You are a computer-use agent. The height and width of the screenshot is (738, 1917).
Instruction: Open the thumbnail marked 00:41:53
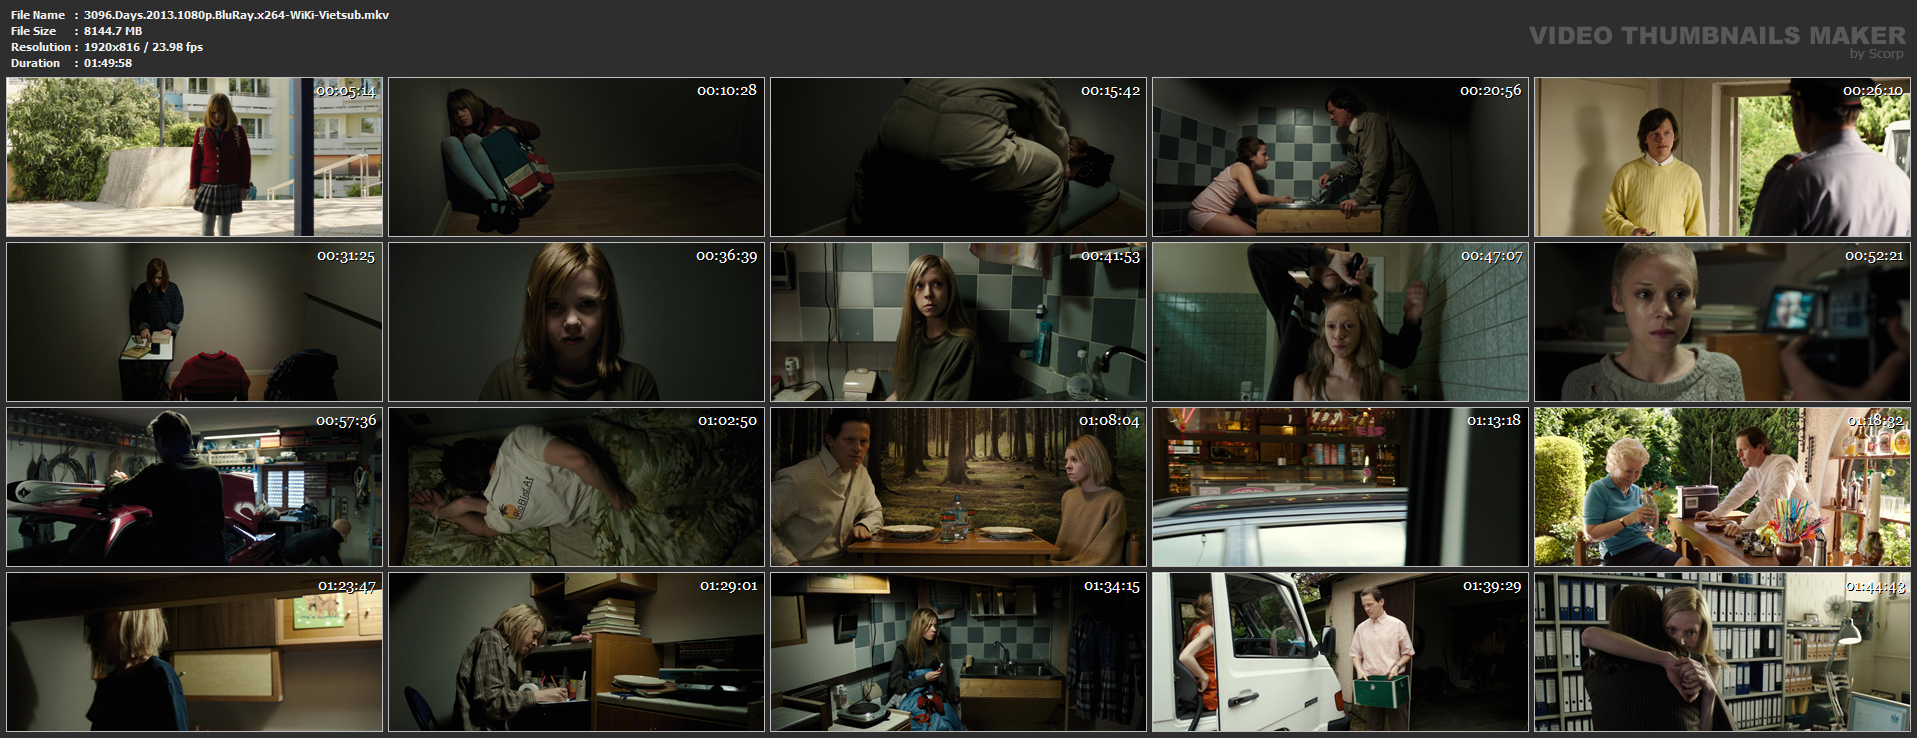click(958, 322)
